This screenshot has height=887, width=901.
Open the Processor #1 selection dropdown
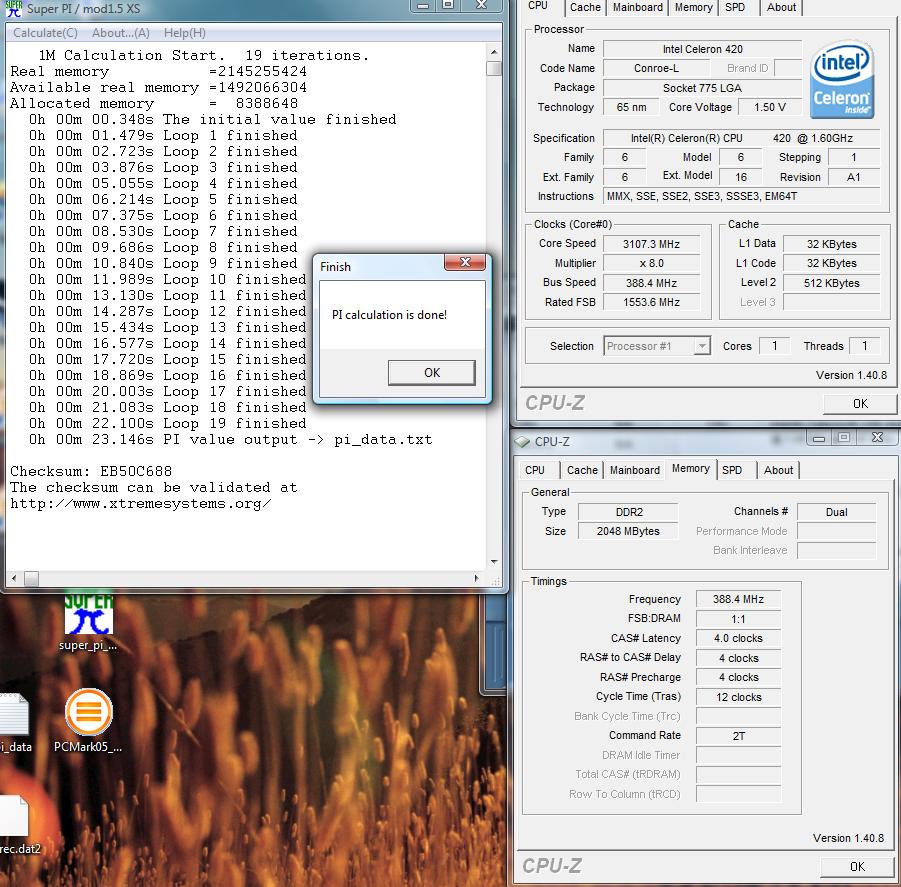657,346
